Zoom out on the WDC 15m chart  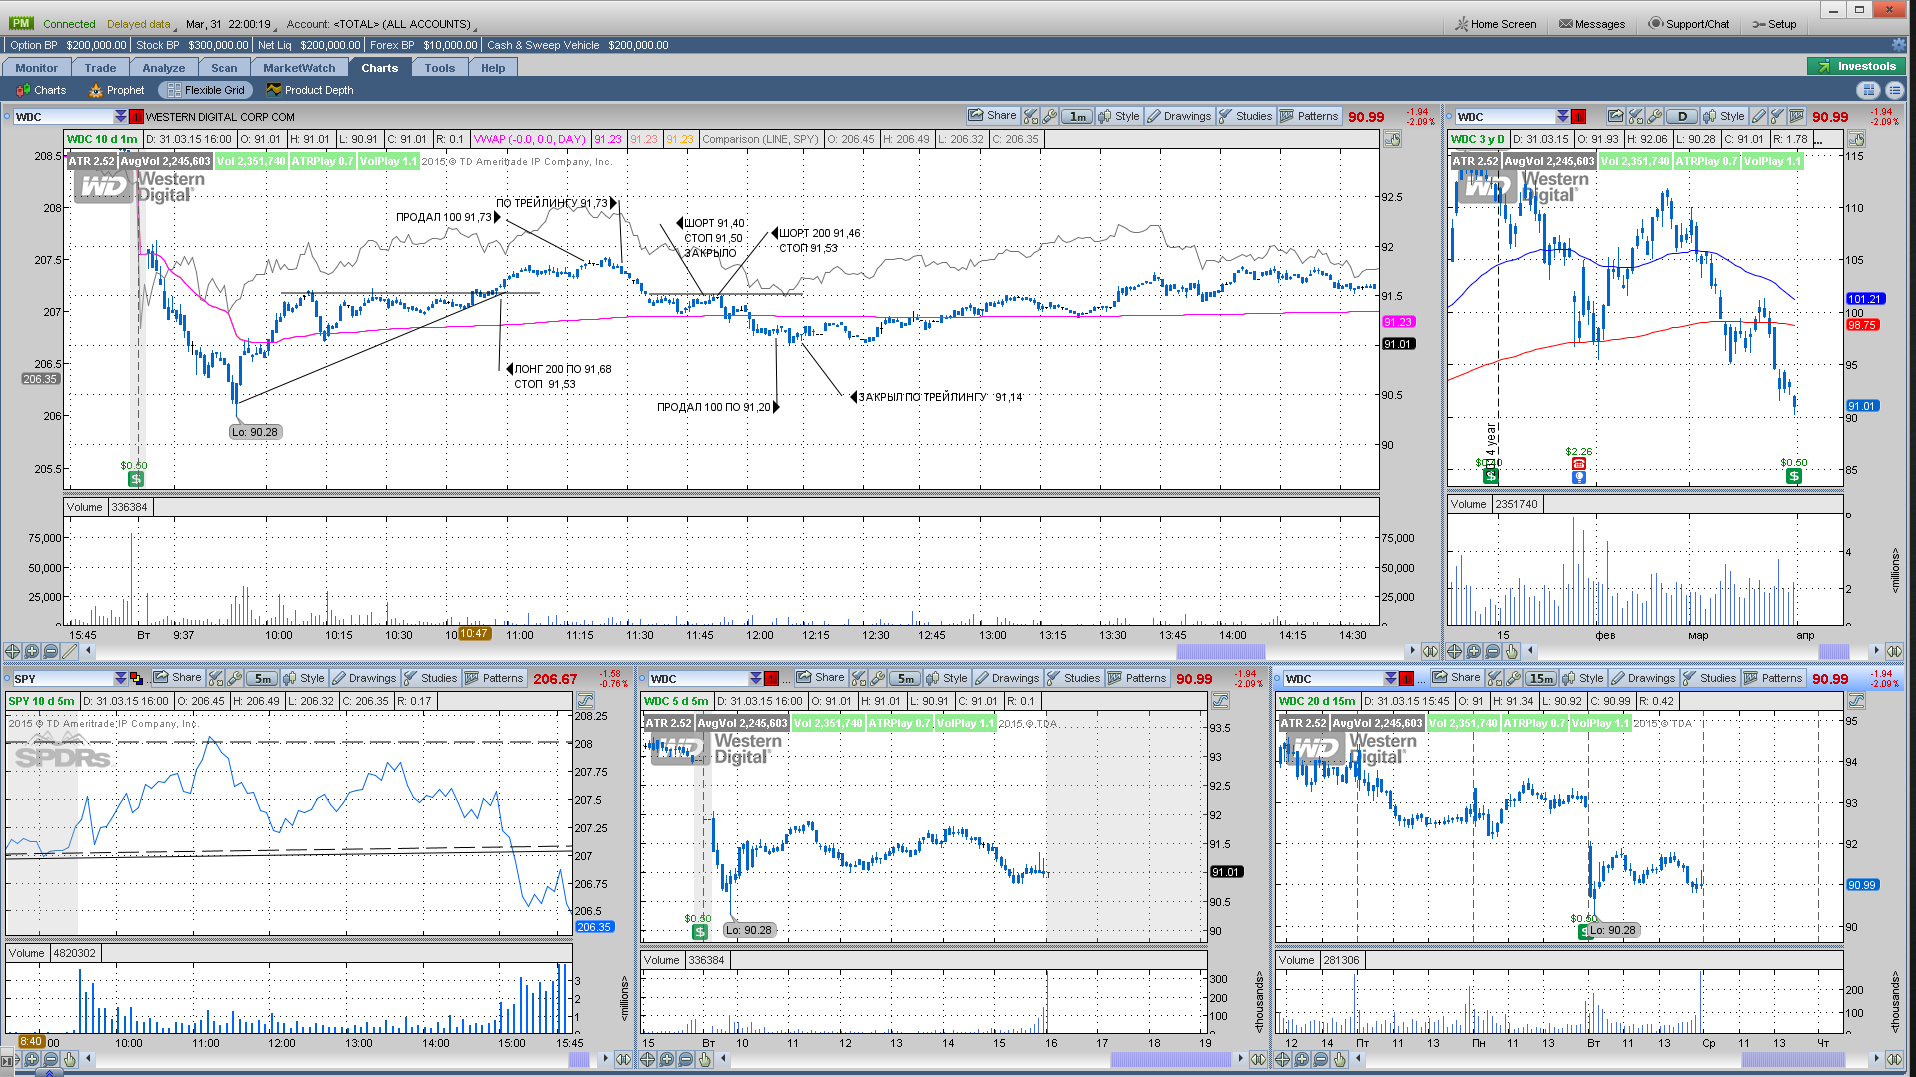tap(1320, 1059)
